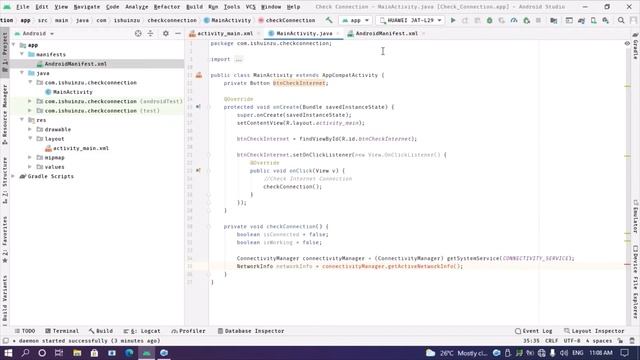Screen dimensions: 640x360
Task: Click the inspections eye icon in editor corner
Action: coord(627,43)
